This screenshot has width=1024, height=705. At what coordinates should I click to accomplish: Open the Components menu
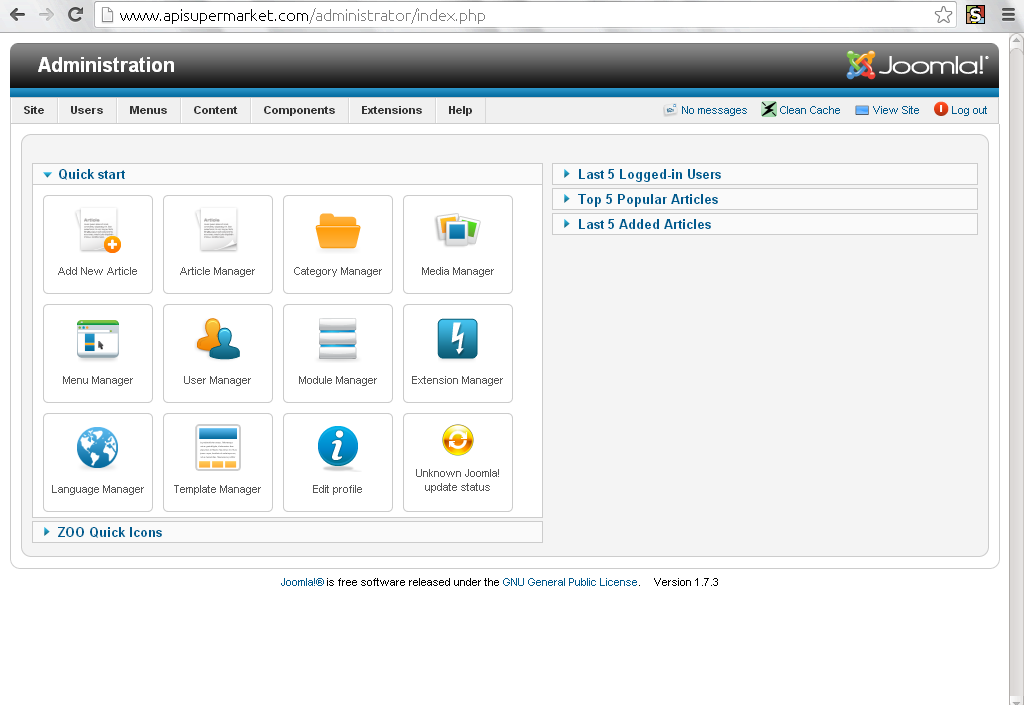(299, 110)
